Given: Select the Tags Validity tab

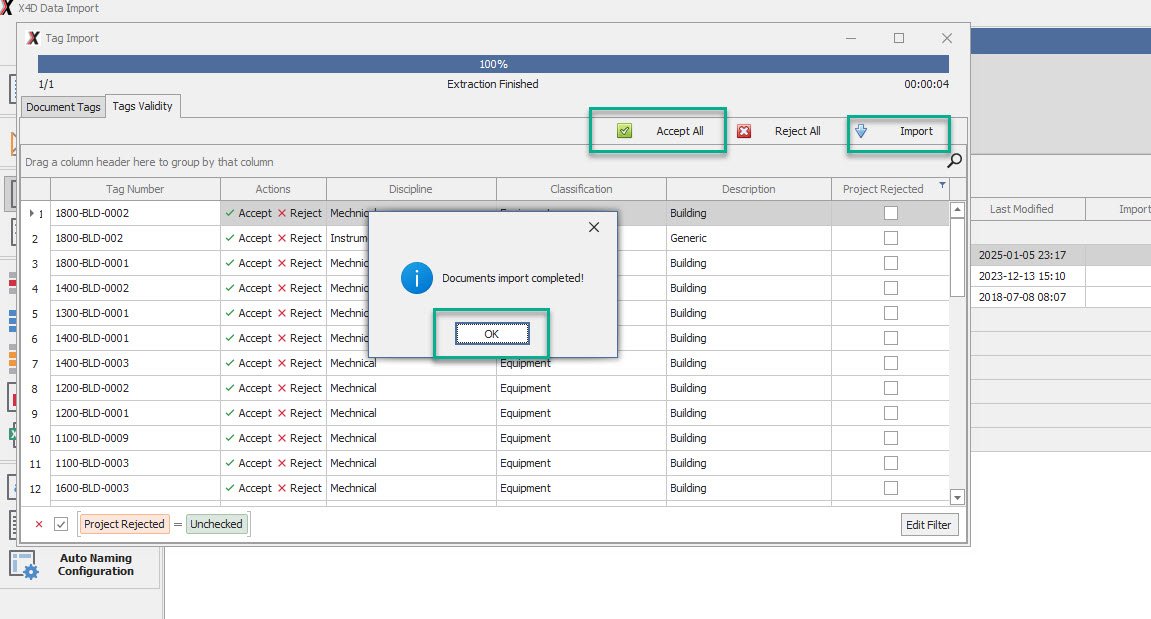Looking at the screenshot, I should coord(142,106).
